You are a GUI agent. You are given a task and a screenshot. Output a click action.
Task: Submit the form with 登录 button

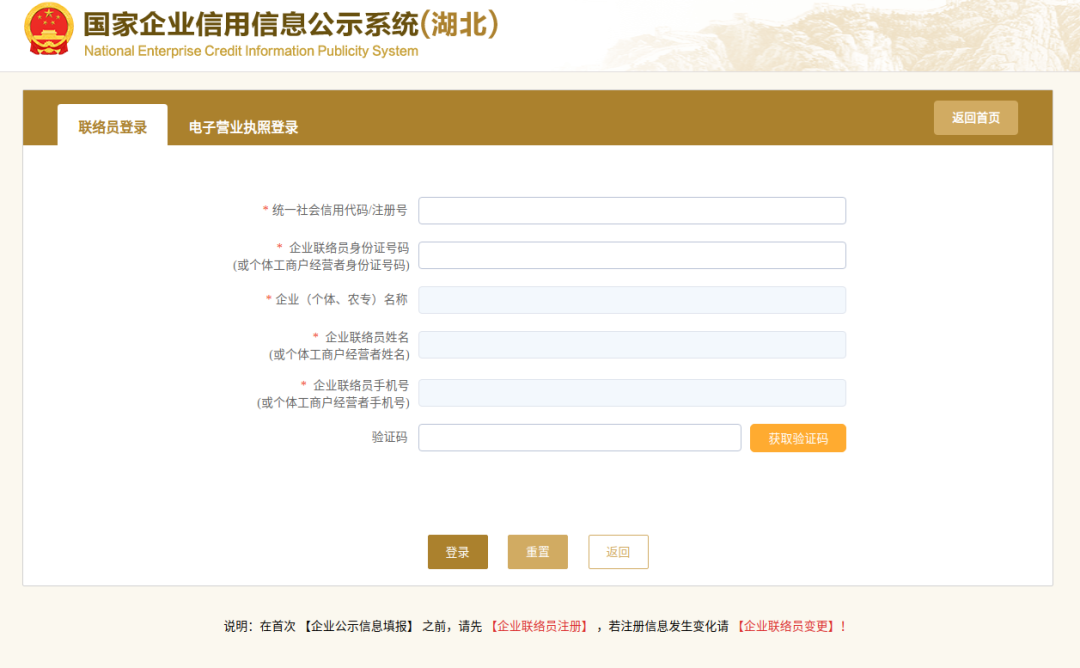457,552
